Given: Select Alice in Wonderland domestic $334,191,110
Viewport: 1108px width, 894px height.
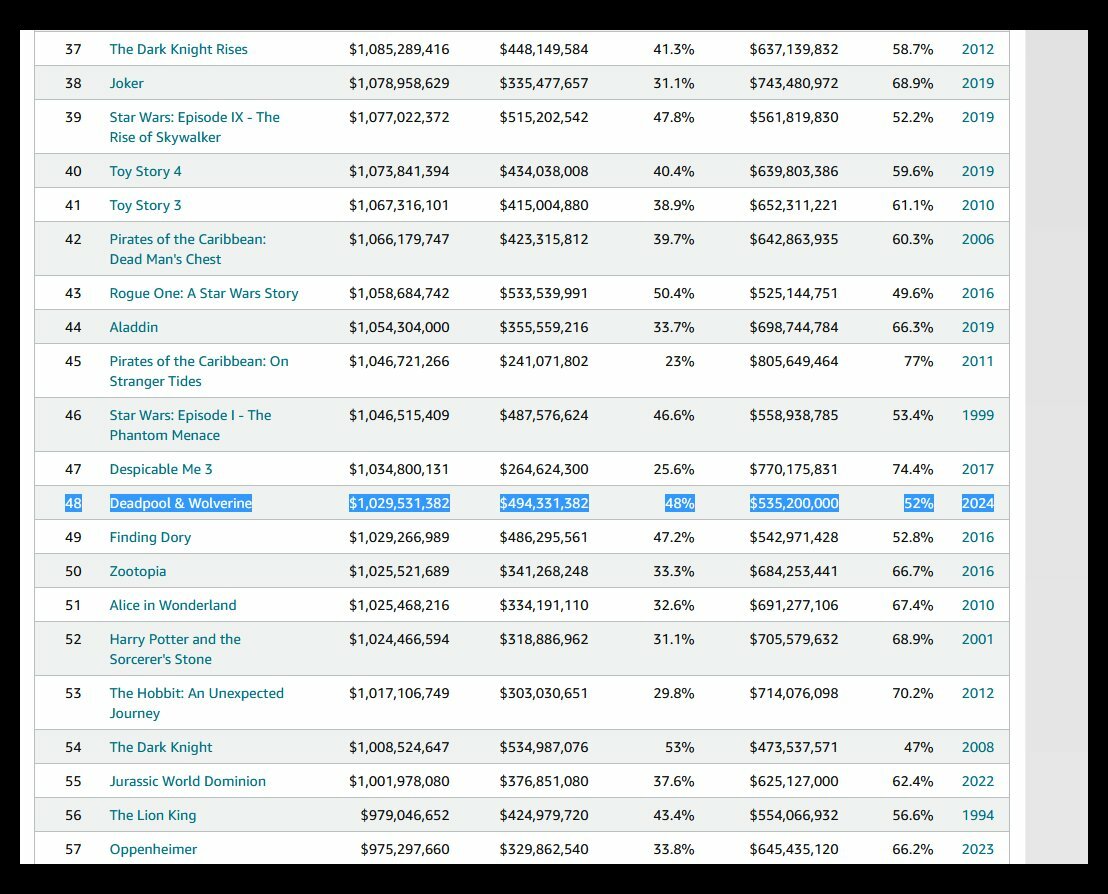Looking at the screenshot, I should point(543,605).
